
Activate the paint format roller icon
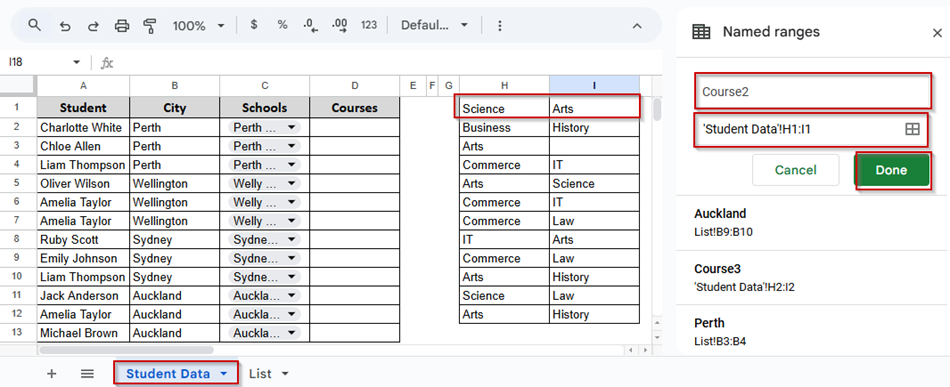click(x=150, y=25)
